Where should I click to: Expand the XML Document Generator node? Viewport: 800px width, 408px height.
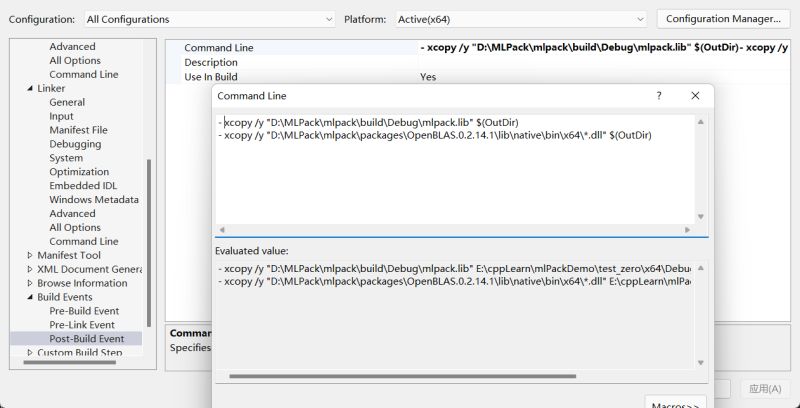tap(30, 269)
